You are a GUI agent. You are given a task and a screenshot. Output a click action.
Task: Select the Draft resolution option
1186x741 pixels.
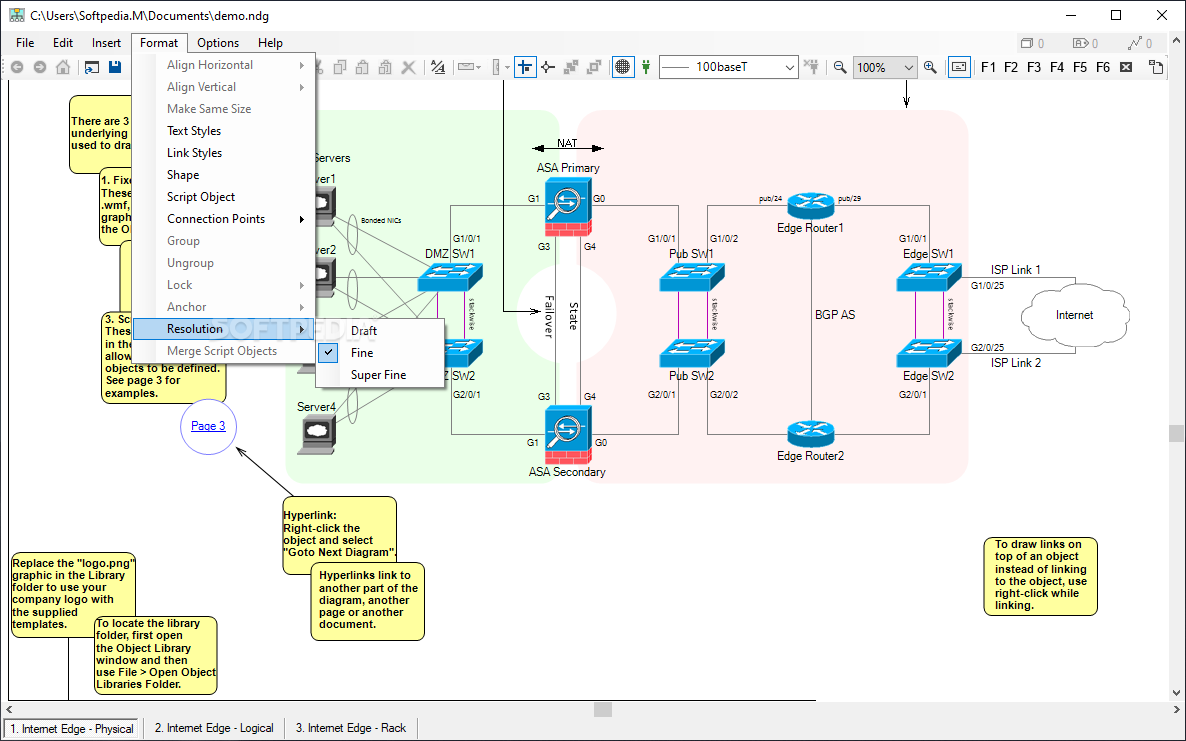pos(379,330)
